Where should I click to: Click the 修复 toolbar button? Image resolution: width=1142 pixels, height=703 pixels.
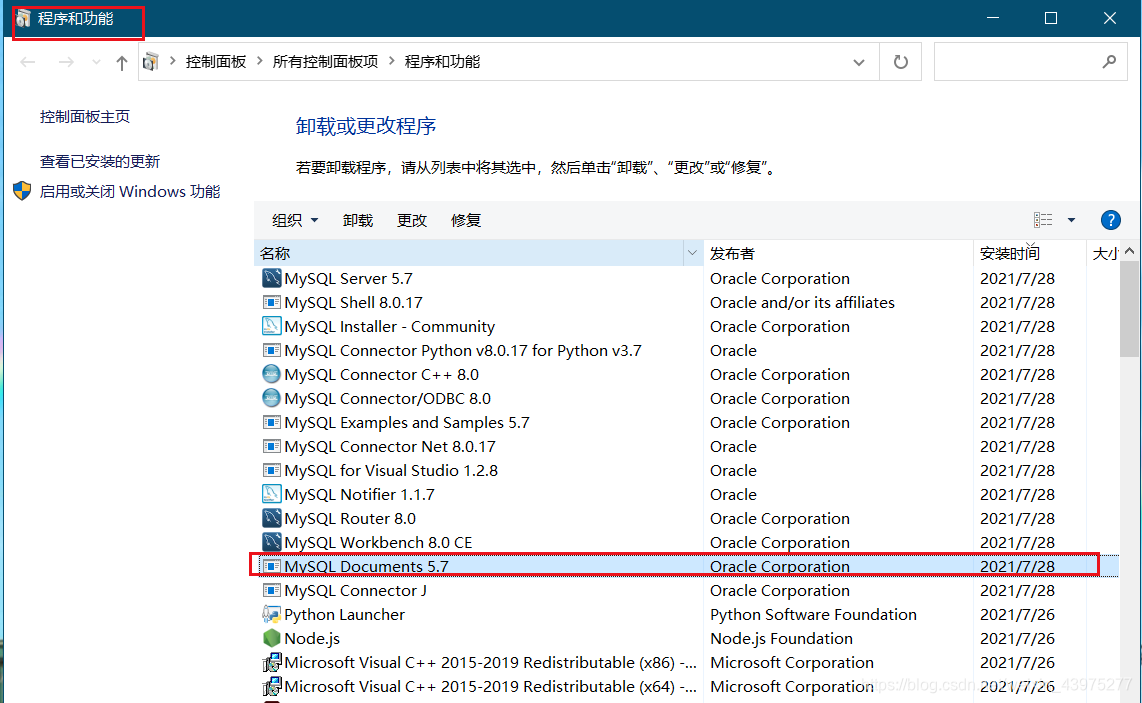[465, 220]
